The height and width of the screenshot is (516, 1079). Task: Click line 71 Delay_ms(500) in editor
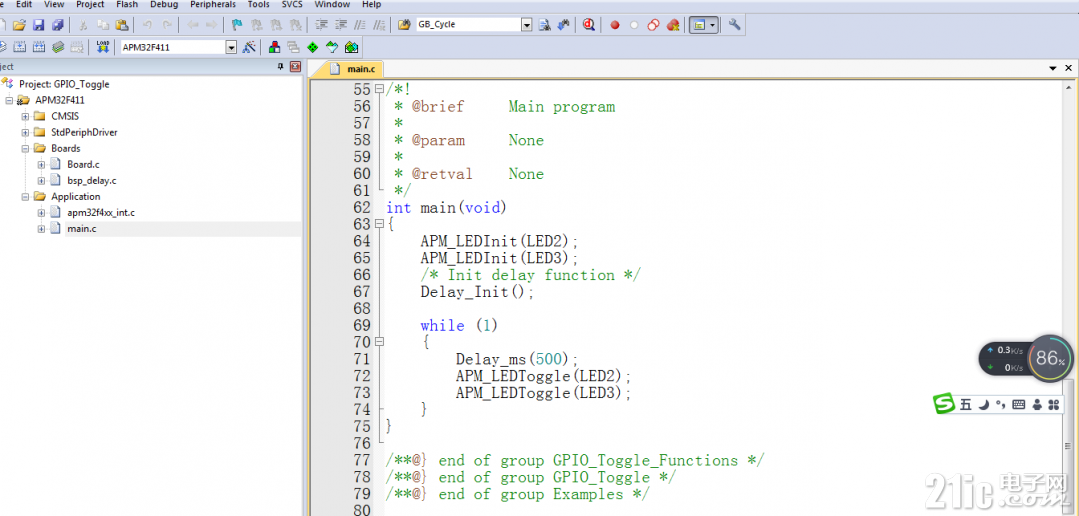click(x=517, y=359)
